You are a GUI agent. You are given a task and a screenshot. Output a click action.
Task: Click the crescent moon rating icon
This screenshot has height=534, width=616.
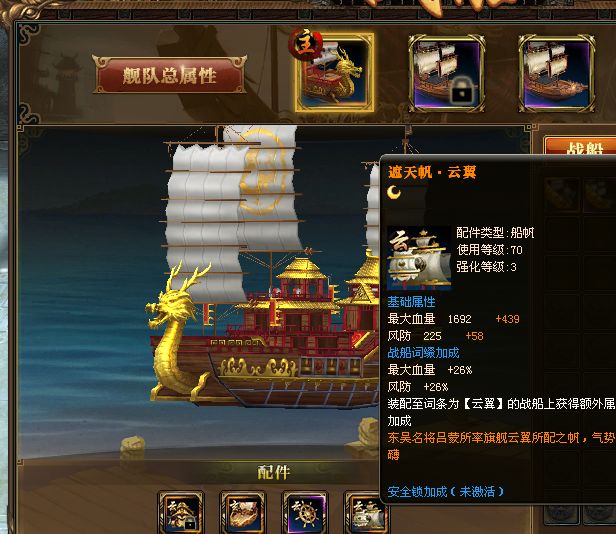tap(394, 192)
